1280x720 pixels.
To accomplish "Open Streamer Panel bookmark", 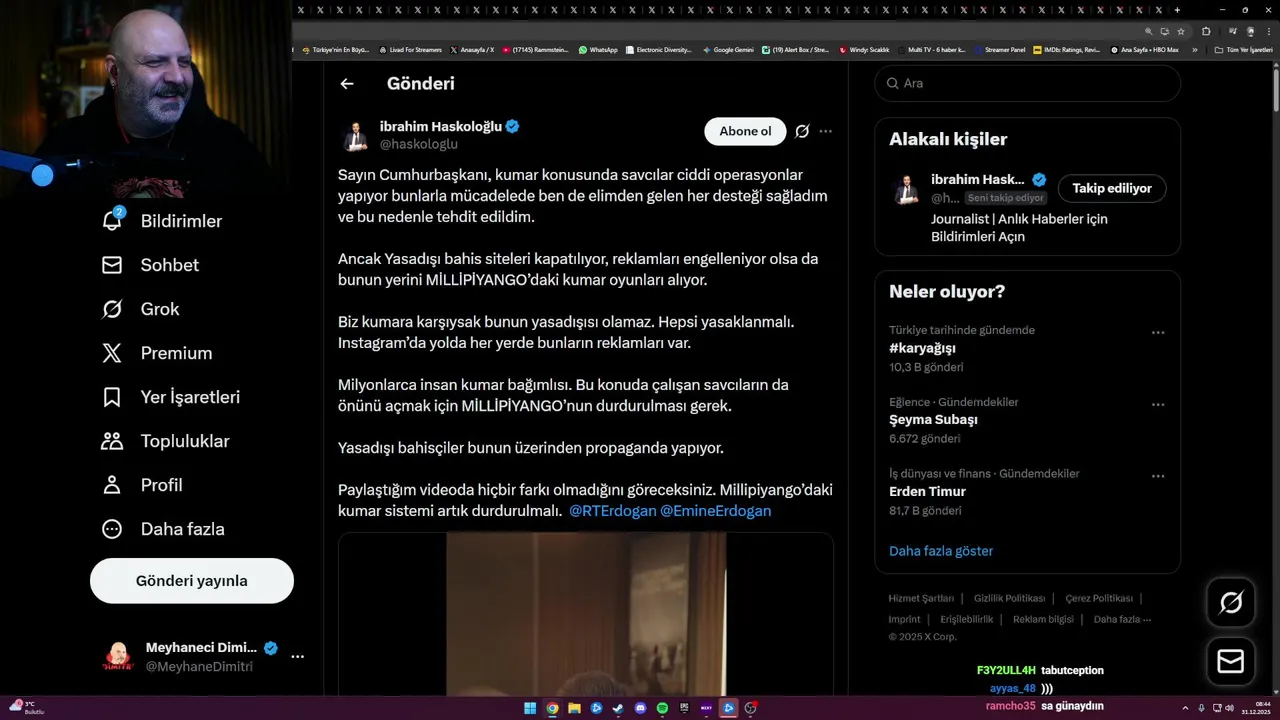I will (x=999, y=49).
